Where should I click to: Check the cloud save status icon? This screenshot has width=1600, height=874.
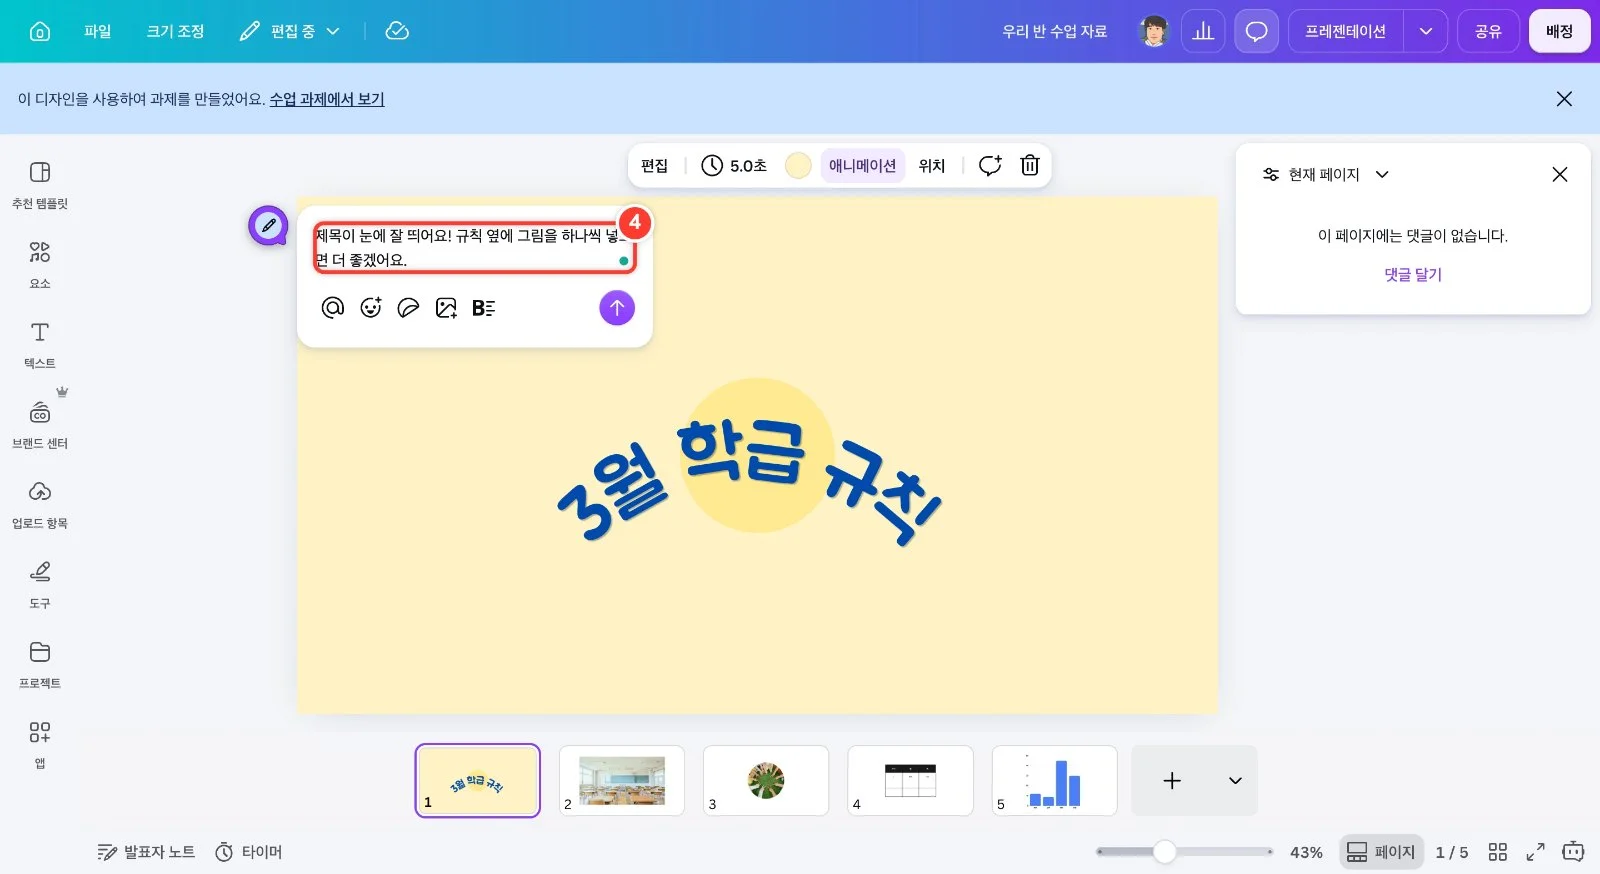coord(397,31)
